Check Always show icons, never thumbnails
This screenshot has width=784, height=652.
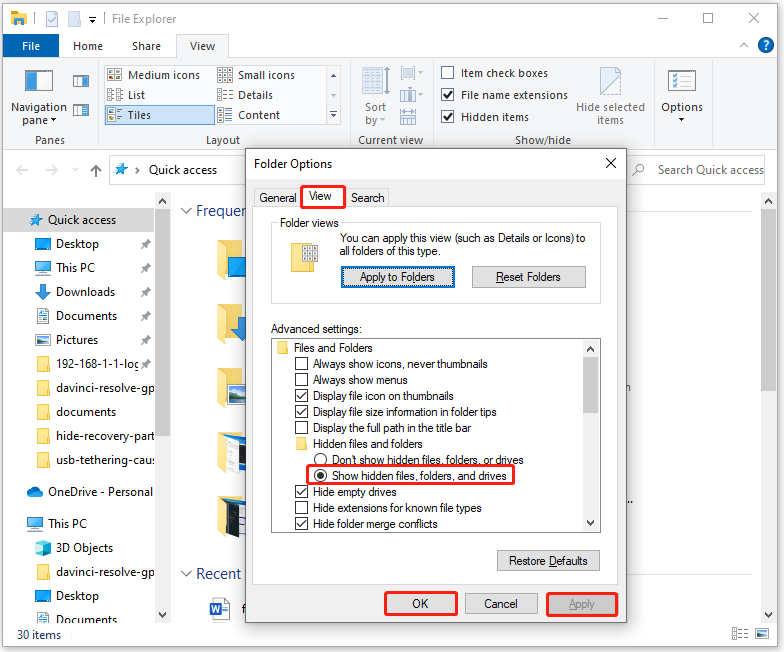301,364
